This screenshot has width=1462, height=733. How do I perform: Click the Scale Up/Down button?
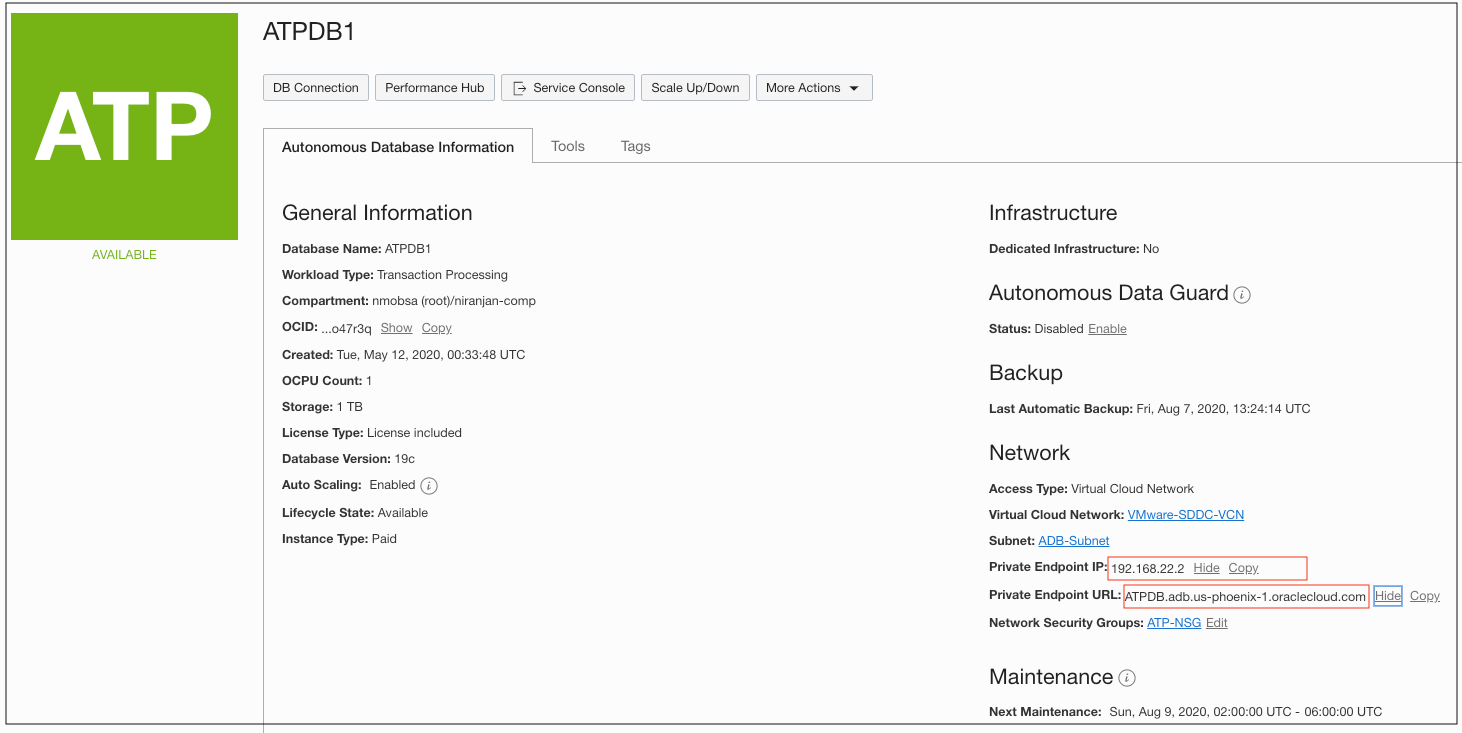(x=695, y=88)
